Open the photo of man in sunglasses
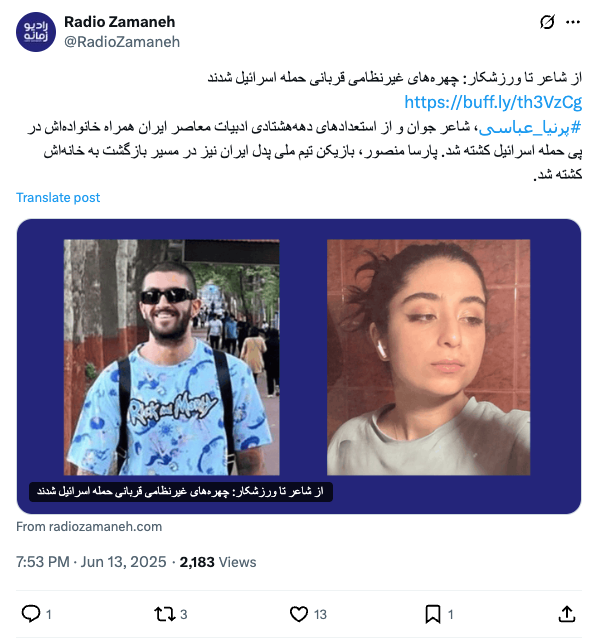The height and width of the screenshot is (638, 598). (171, 357)
